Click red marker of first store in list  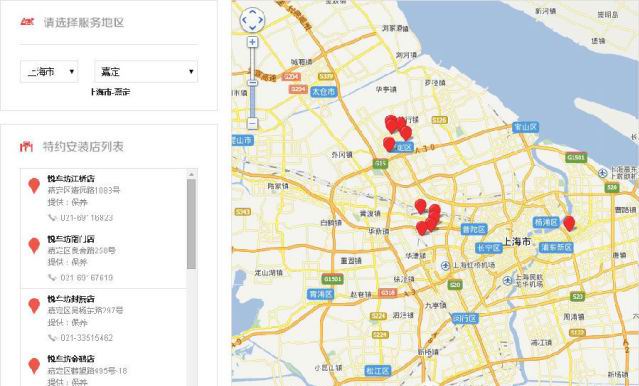point(34,185)
